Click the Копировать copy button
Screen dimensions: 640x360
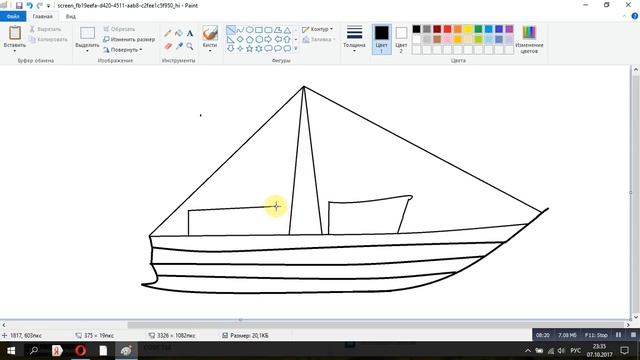point(48,40)
